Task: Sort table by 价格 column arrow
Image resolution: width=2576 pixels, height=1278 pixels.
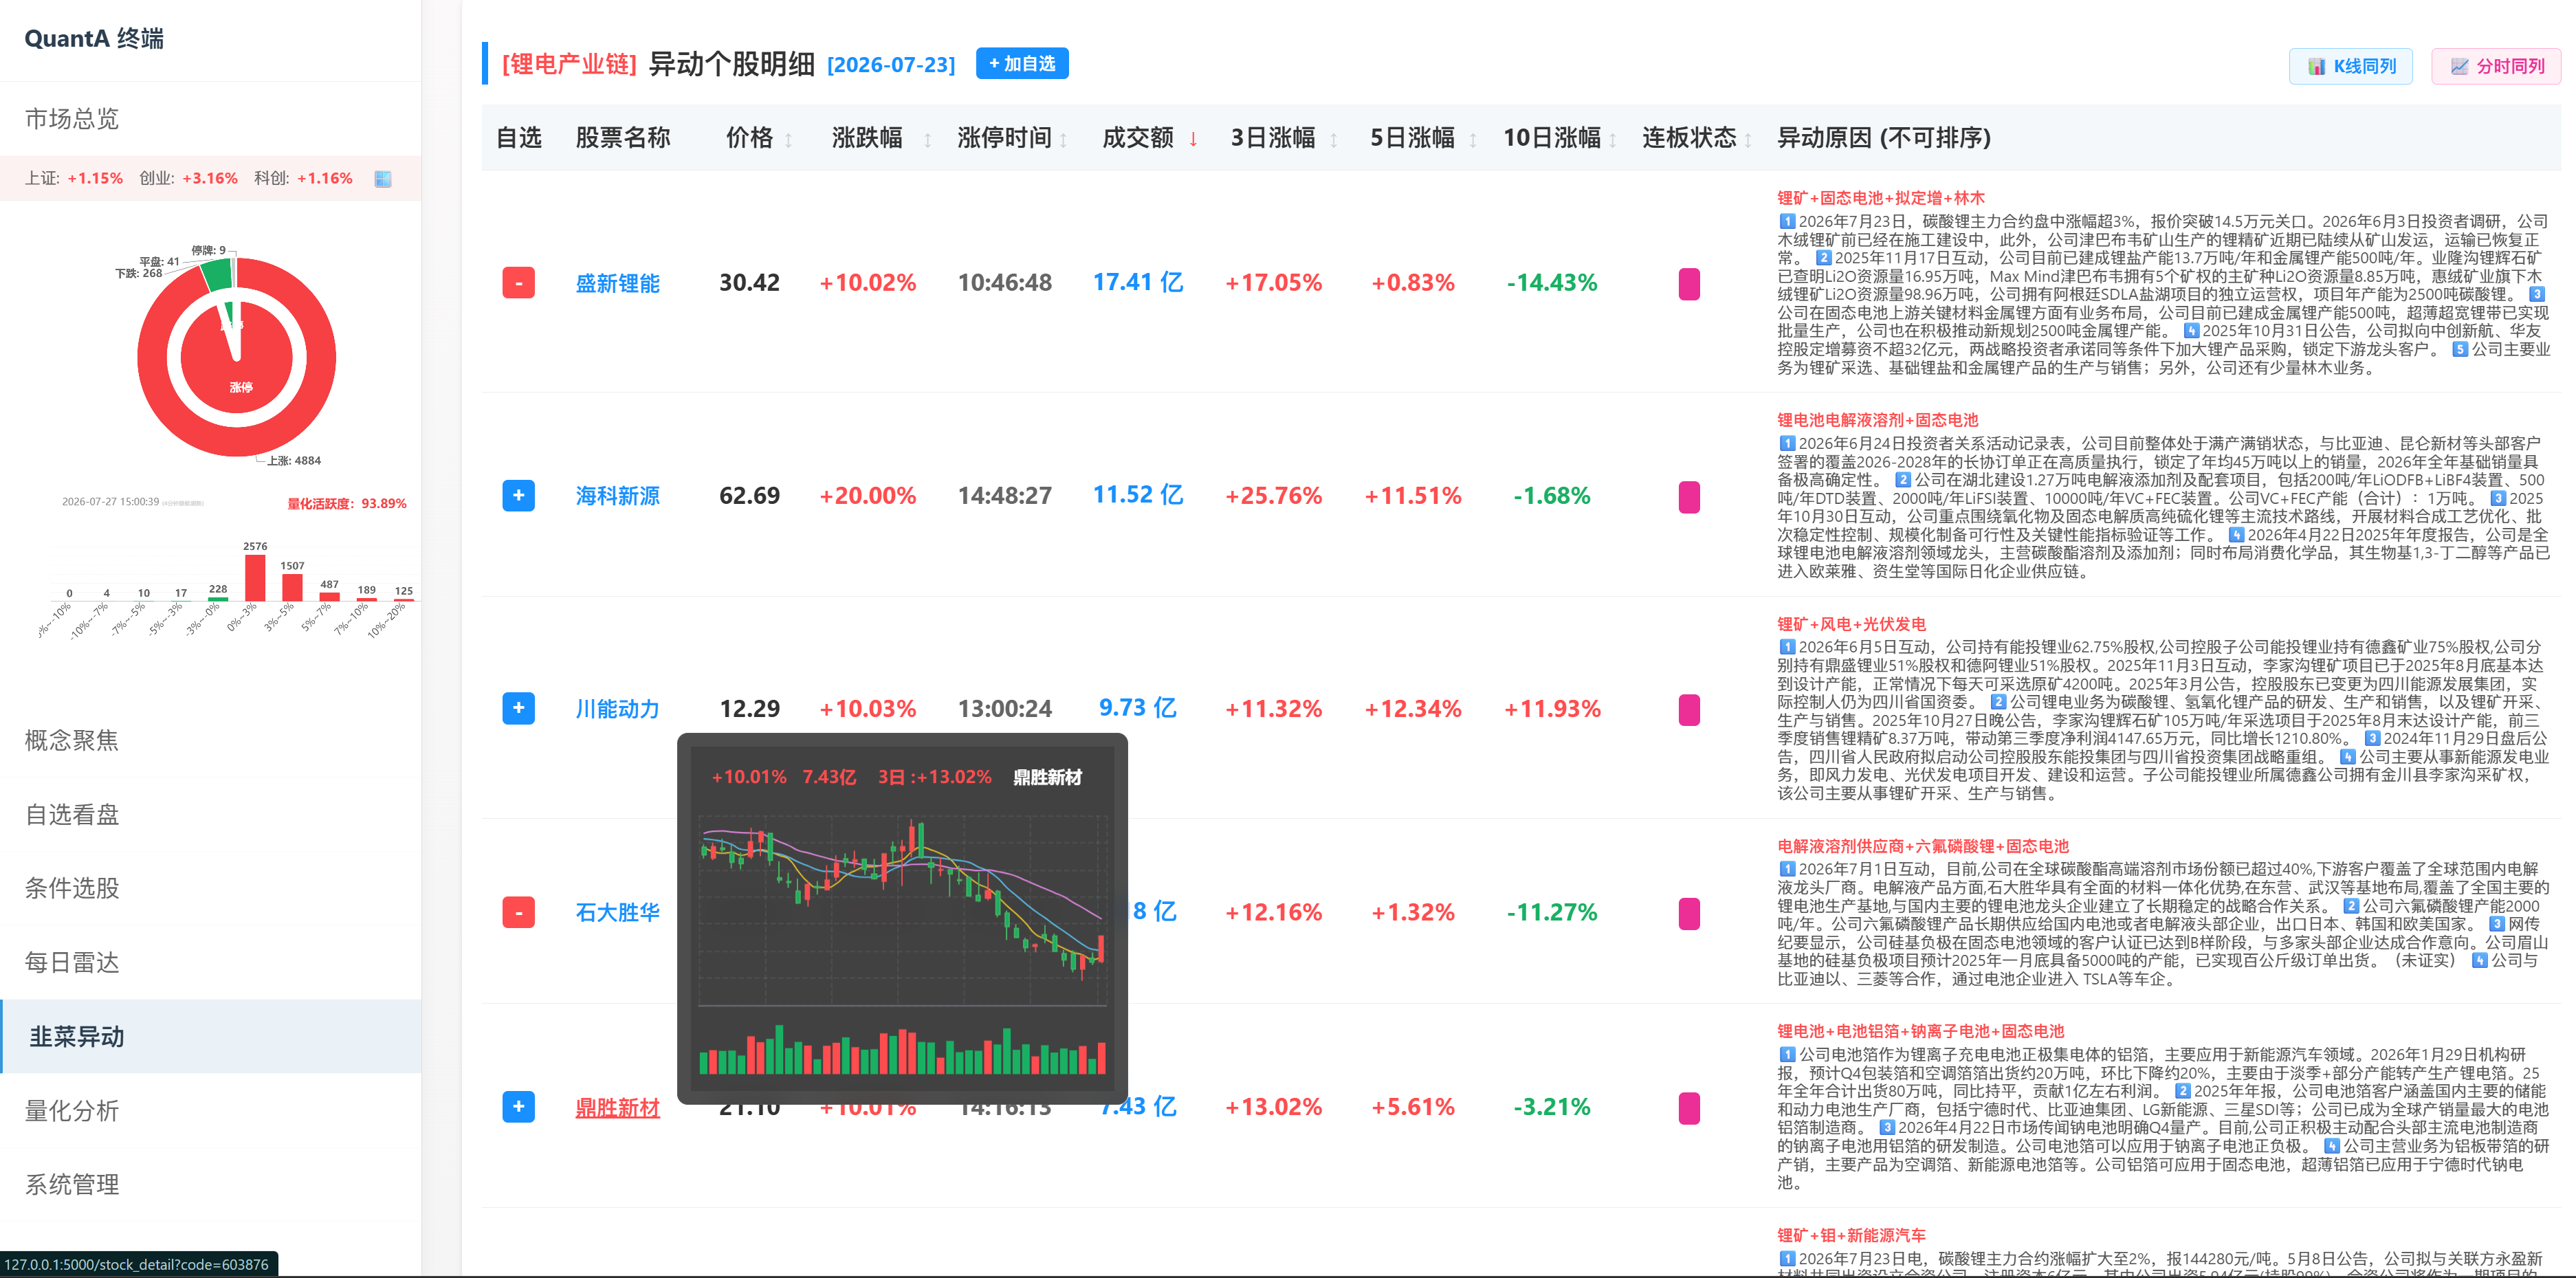Action: 788,140
